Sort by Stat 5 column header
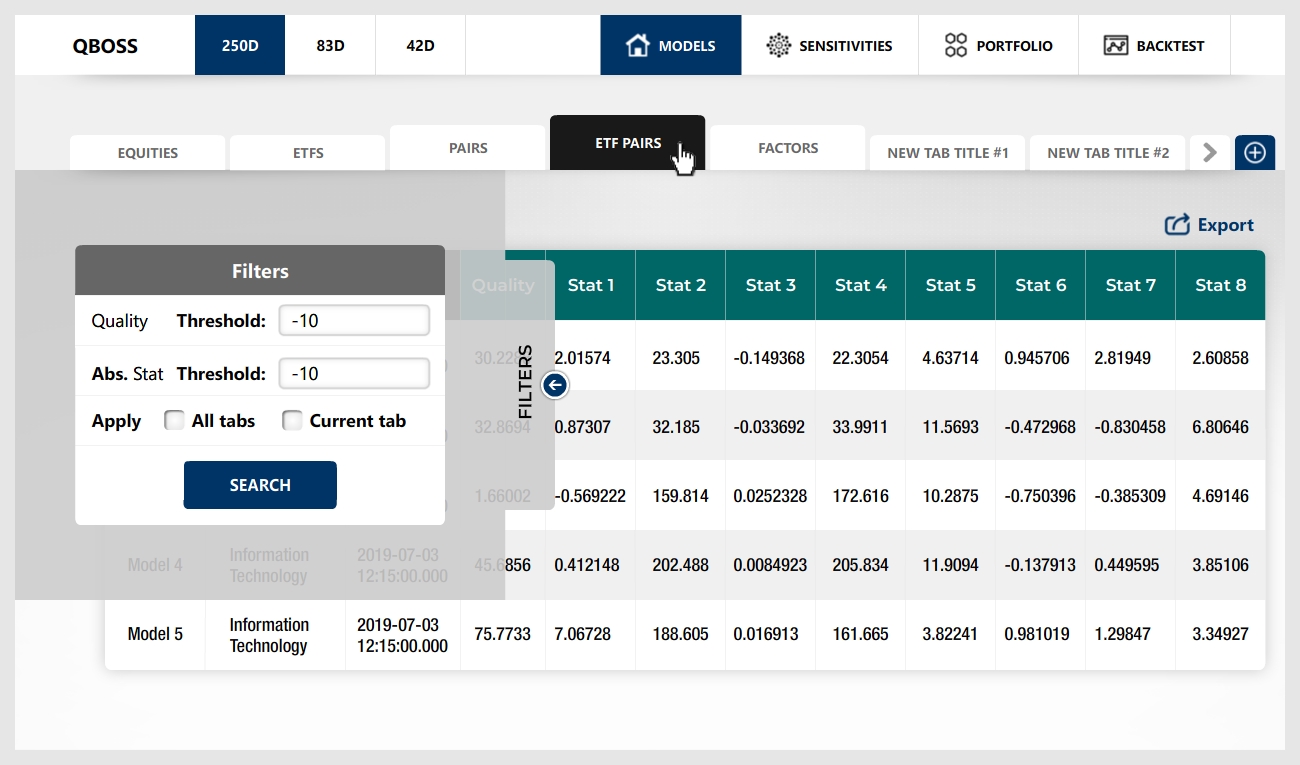 [x=950, y=285]
